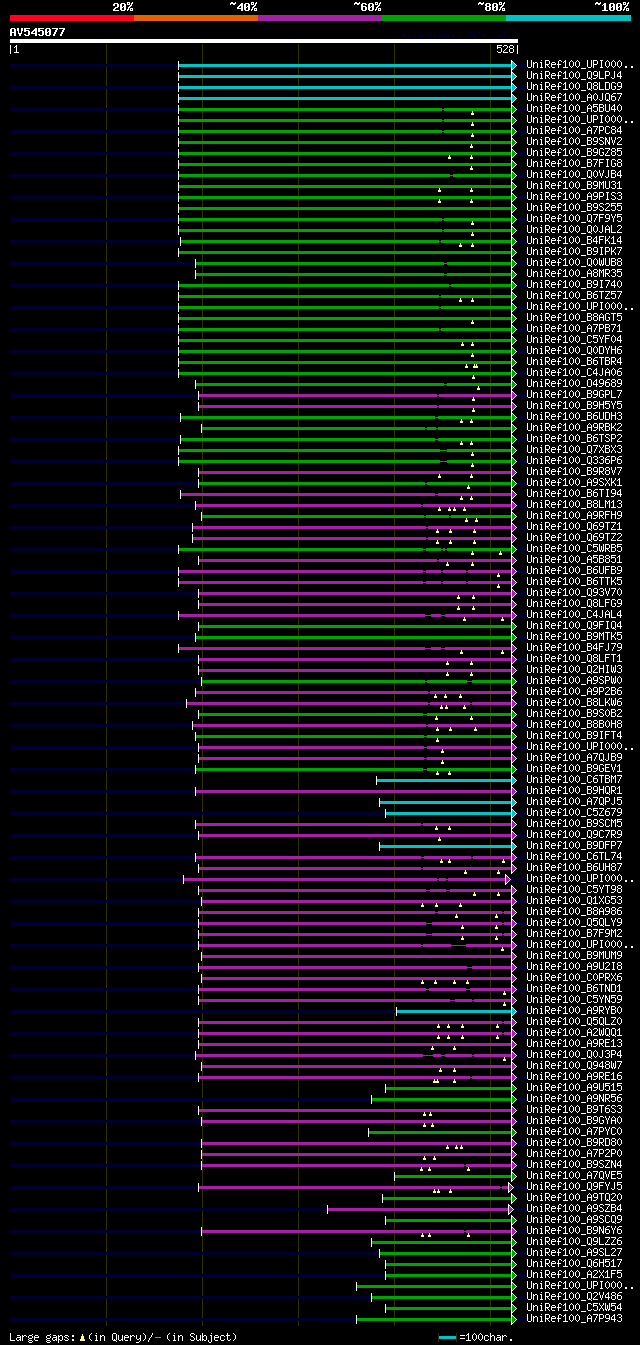Select hit label UniRef100_A7P943

point(574,1318)
